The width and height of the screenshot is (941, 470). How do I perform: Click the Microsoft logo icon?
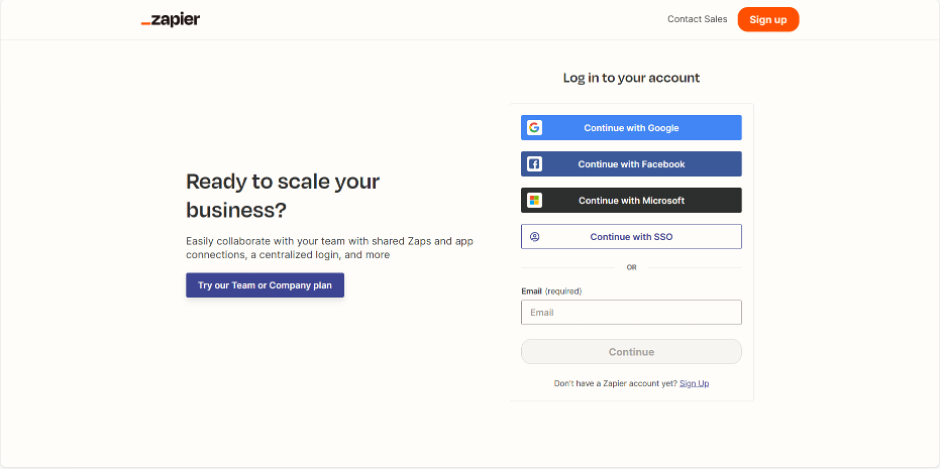(x=534, y=200)
